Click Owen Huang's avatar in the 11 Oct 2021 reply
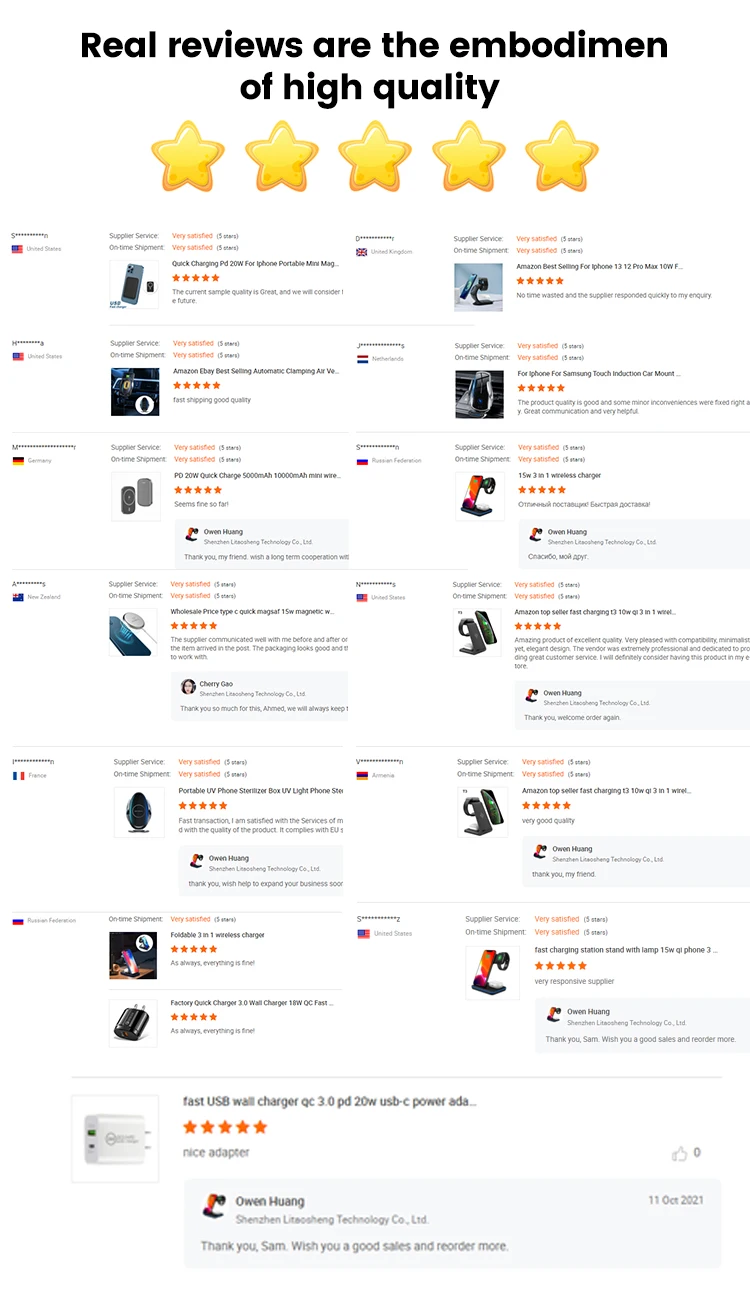This screenshot has width=750, height=1292. [x=213, y=1207]
